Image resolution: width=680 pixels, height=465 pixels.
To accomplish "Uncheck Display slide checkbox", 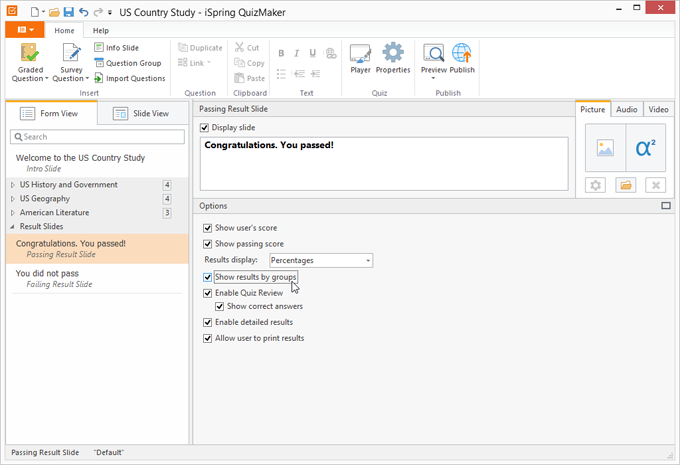I will click(x=204, y=128).
